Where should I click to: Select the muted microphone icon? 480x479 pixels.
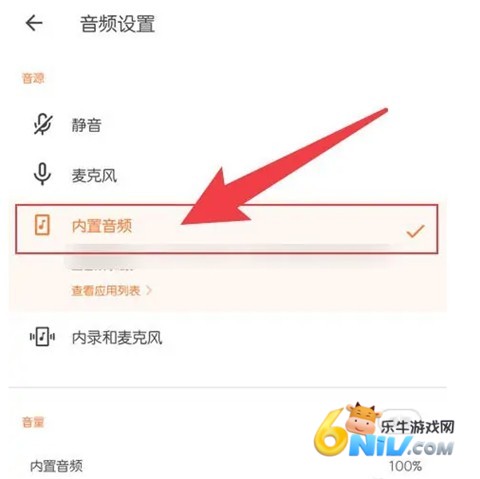click(42, 125)
